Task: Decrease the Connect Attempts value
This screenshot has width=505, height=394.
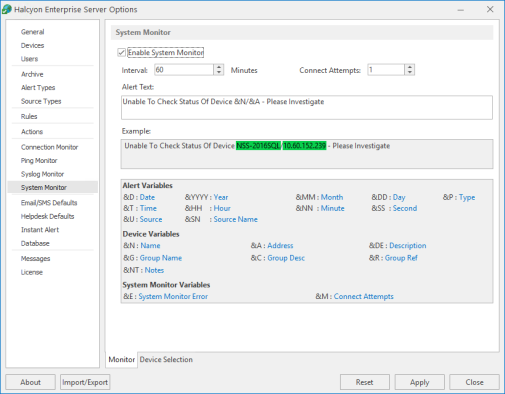Action: 410,72
